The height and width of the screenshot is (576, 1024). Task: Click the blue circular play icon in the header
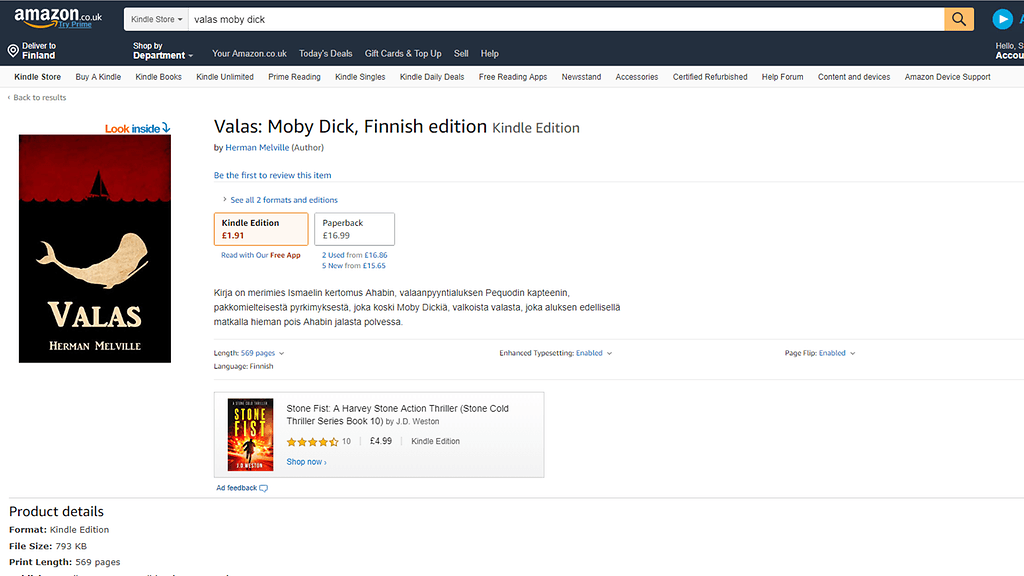coord(1003,17)
